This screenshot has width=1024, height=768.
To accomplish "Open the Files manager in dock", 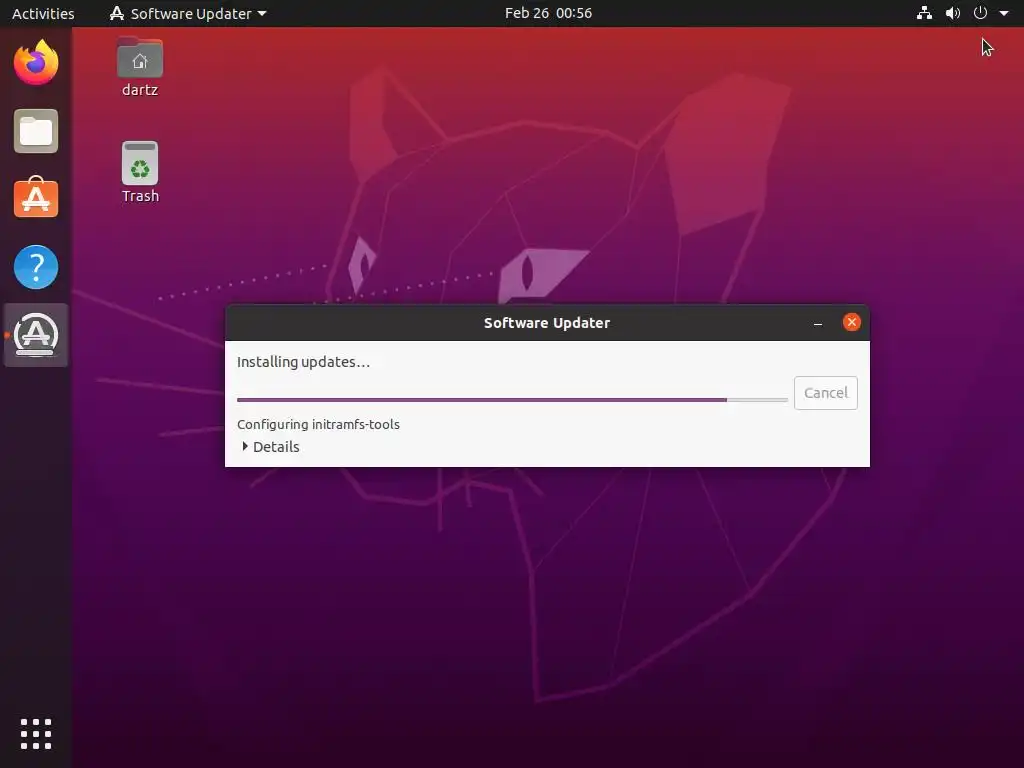I will click(x=36, y=131).
